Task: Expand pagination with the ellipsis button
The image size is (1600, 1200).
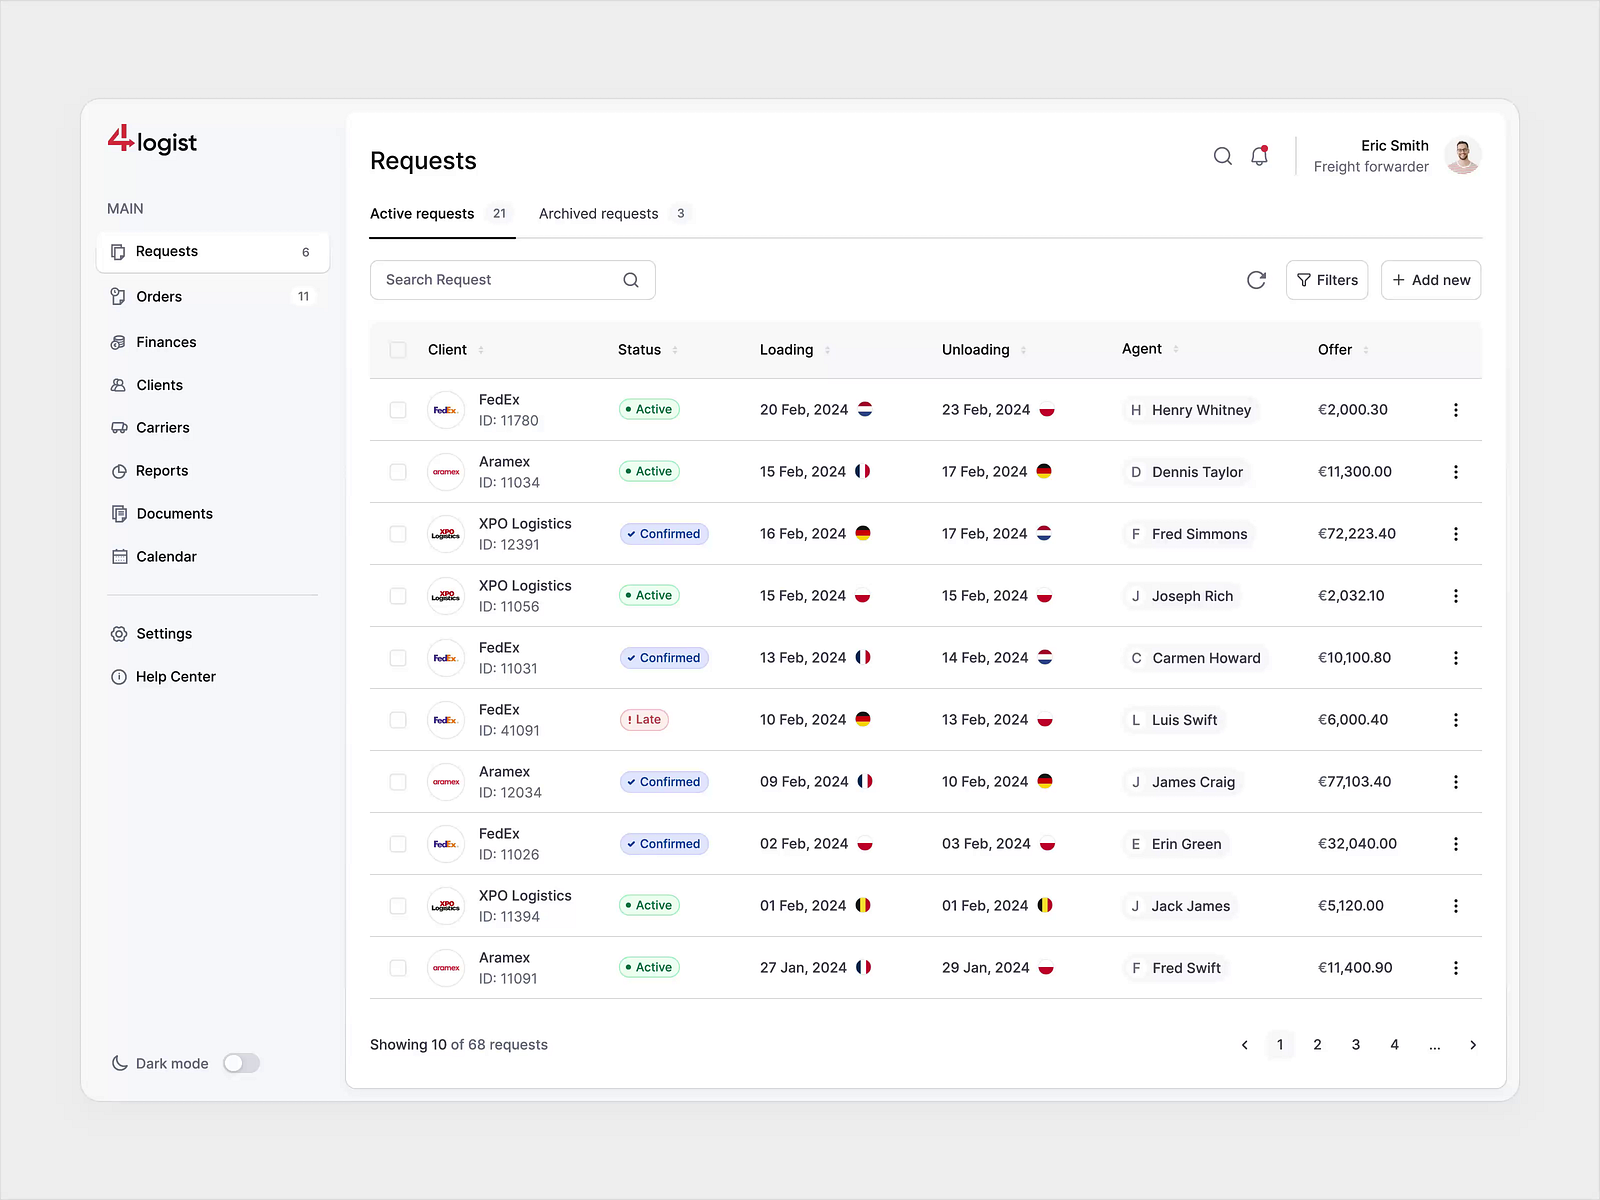Action: [1434, 1045]
